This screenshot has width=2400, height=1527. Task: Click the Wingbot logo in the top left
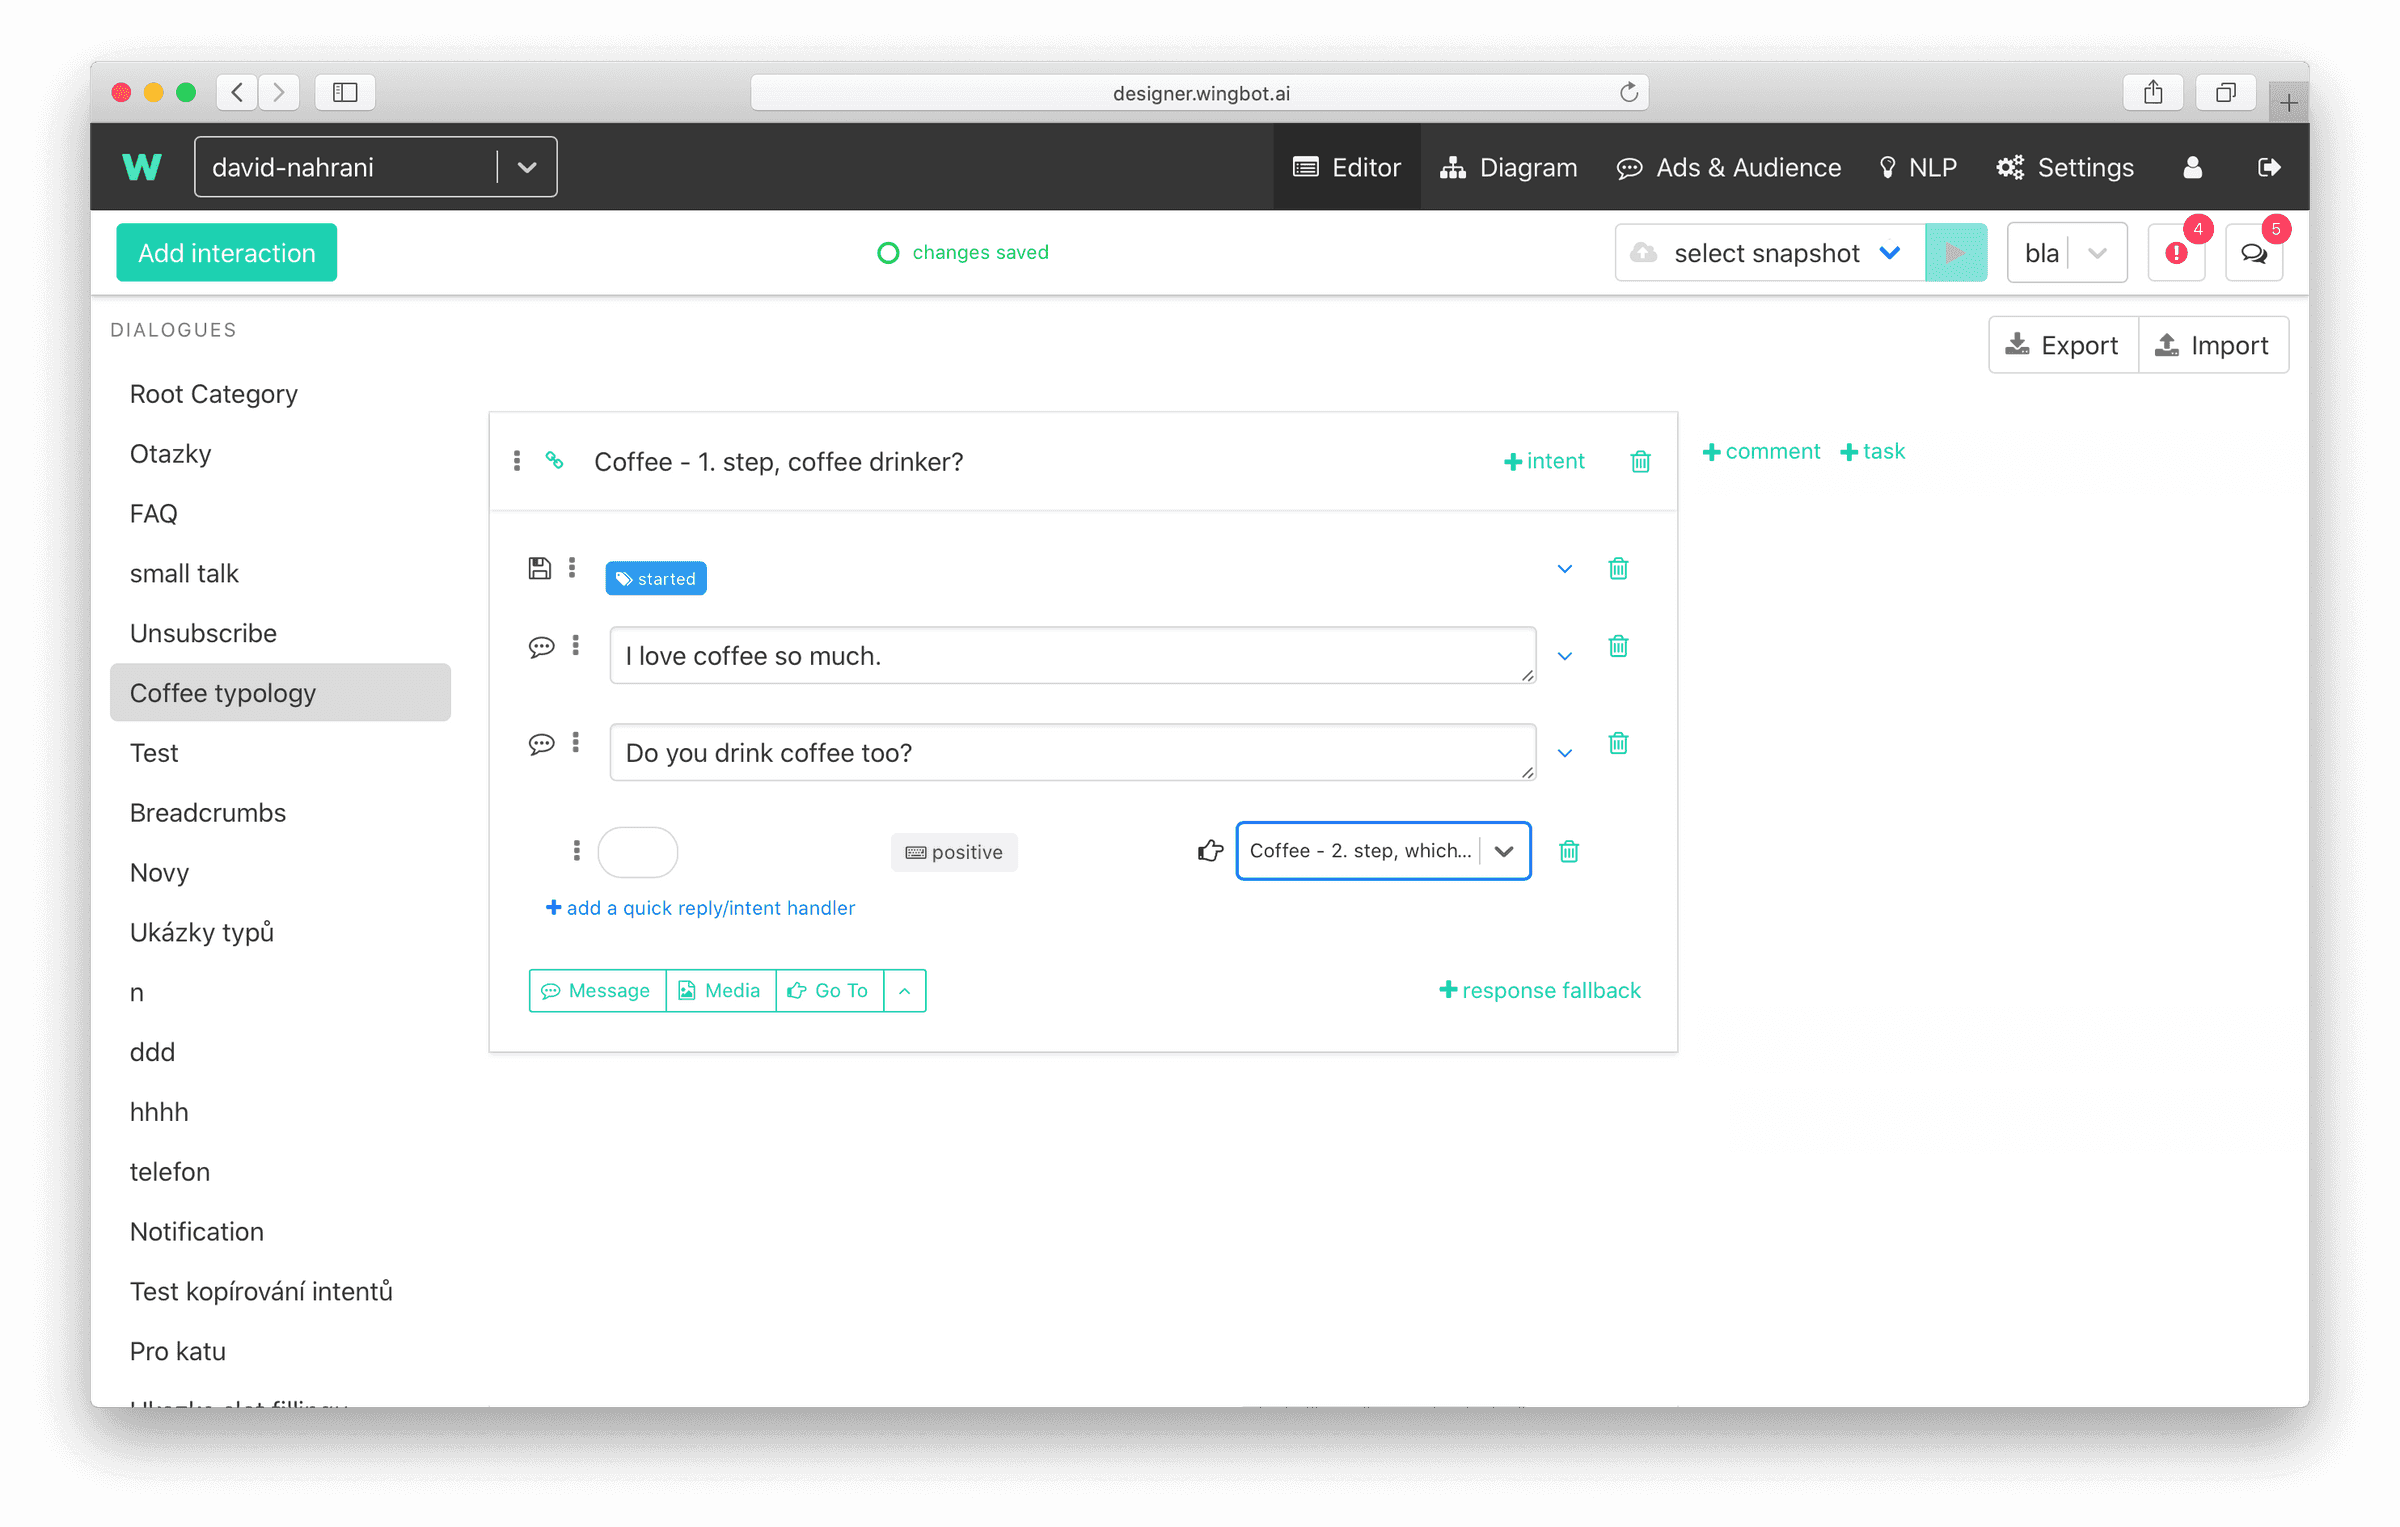click(x=142, y=166)
